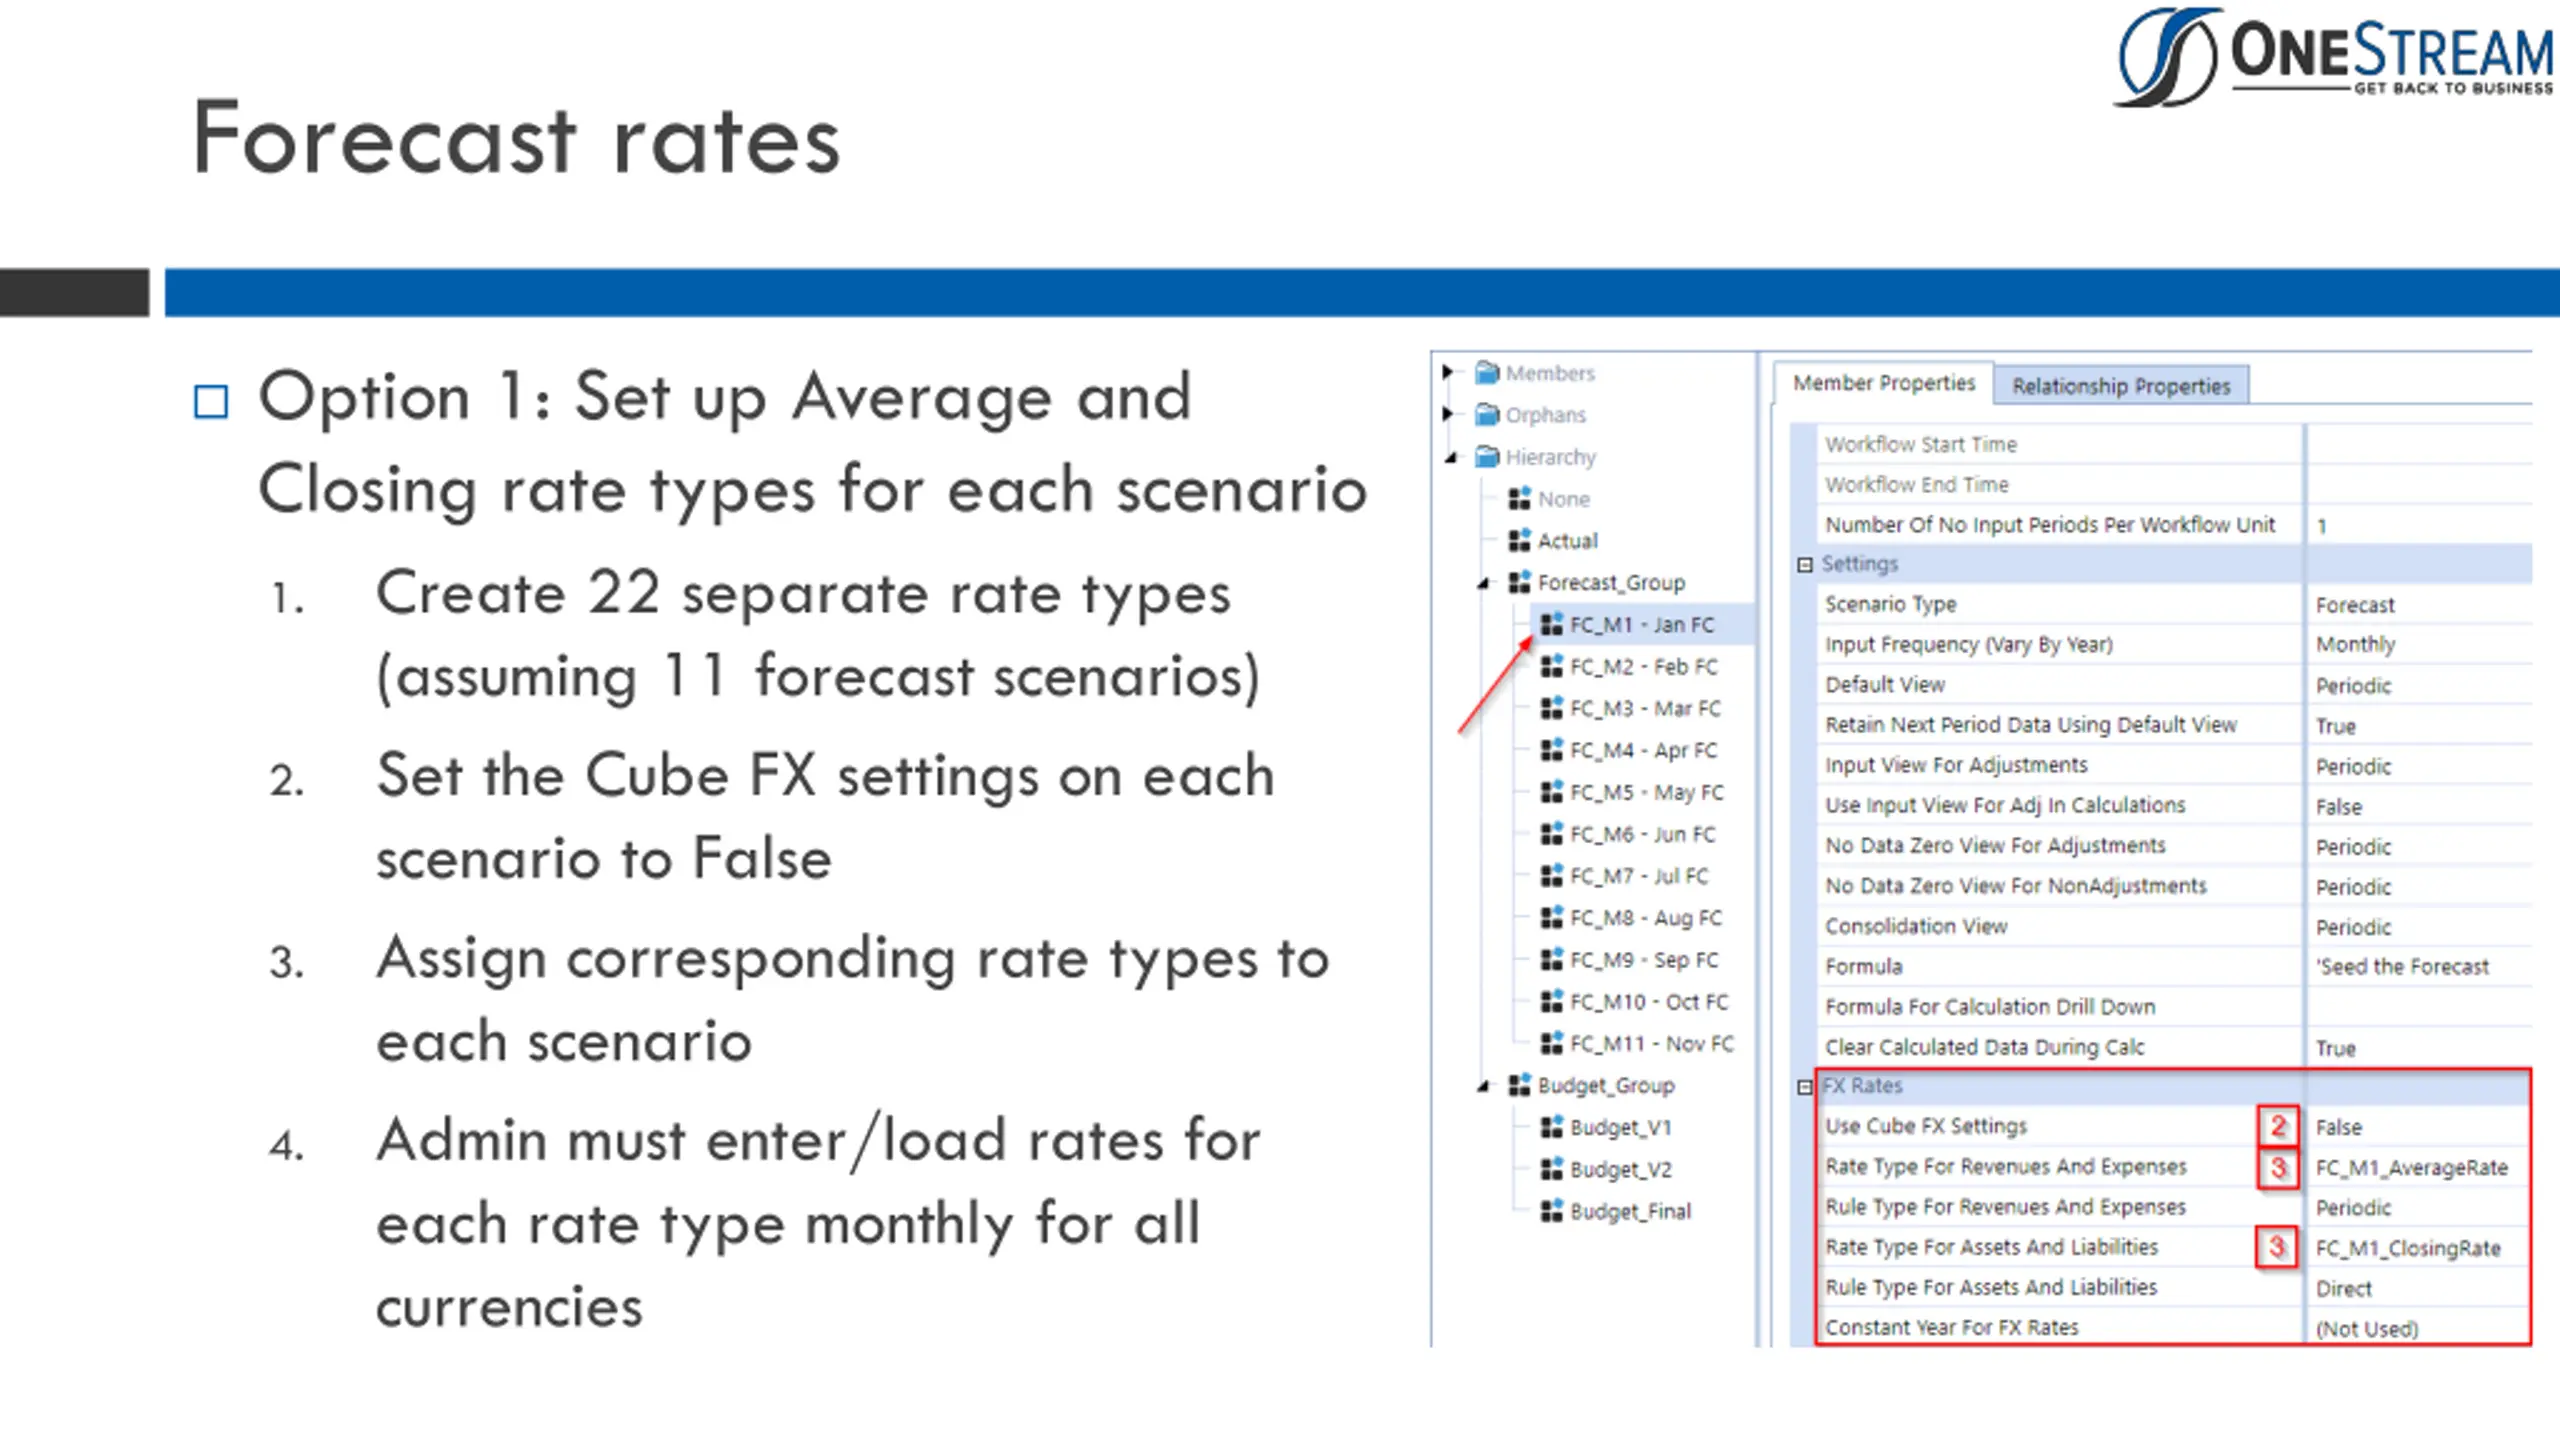The height and width of the screenshot is (1440, 2560).
Task: Collapse the Budget_Group tree node
Action: pyautogui.click(x=1484, y=1087)
